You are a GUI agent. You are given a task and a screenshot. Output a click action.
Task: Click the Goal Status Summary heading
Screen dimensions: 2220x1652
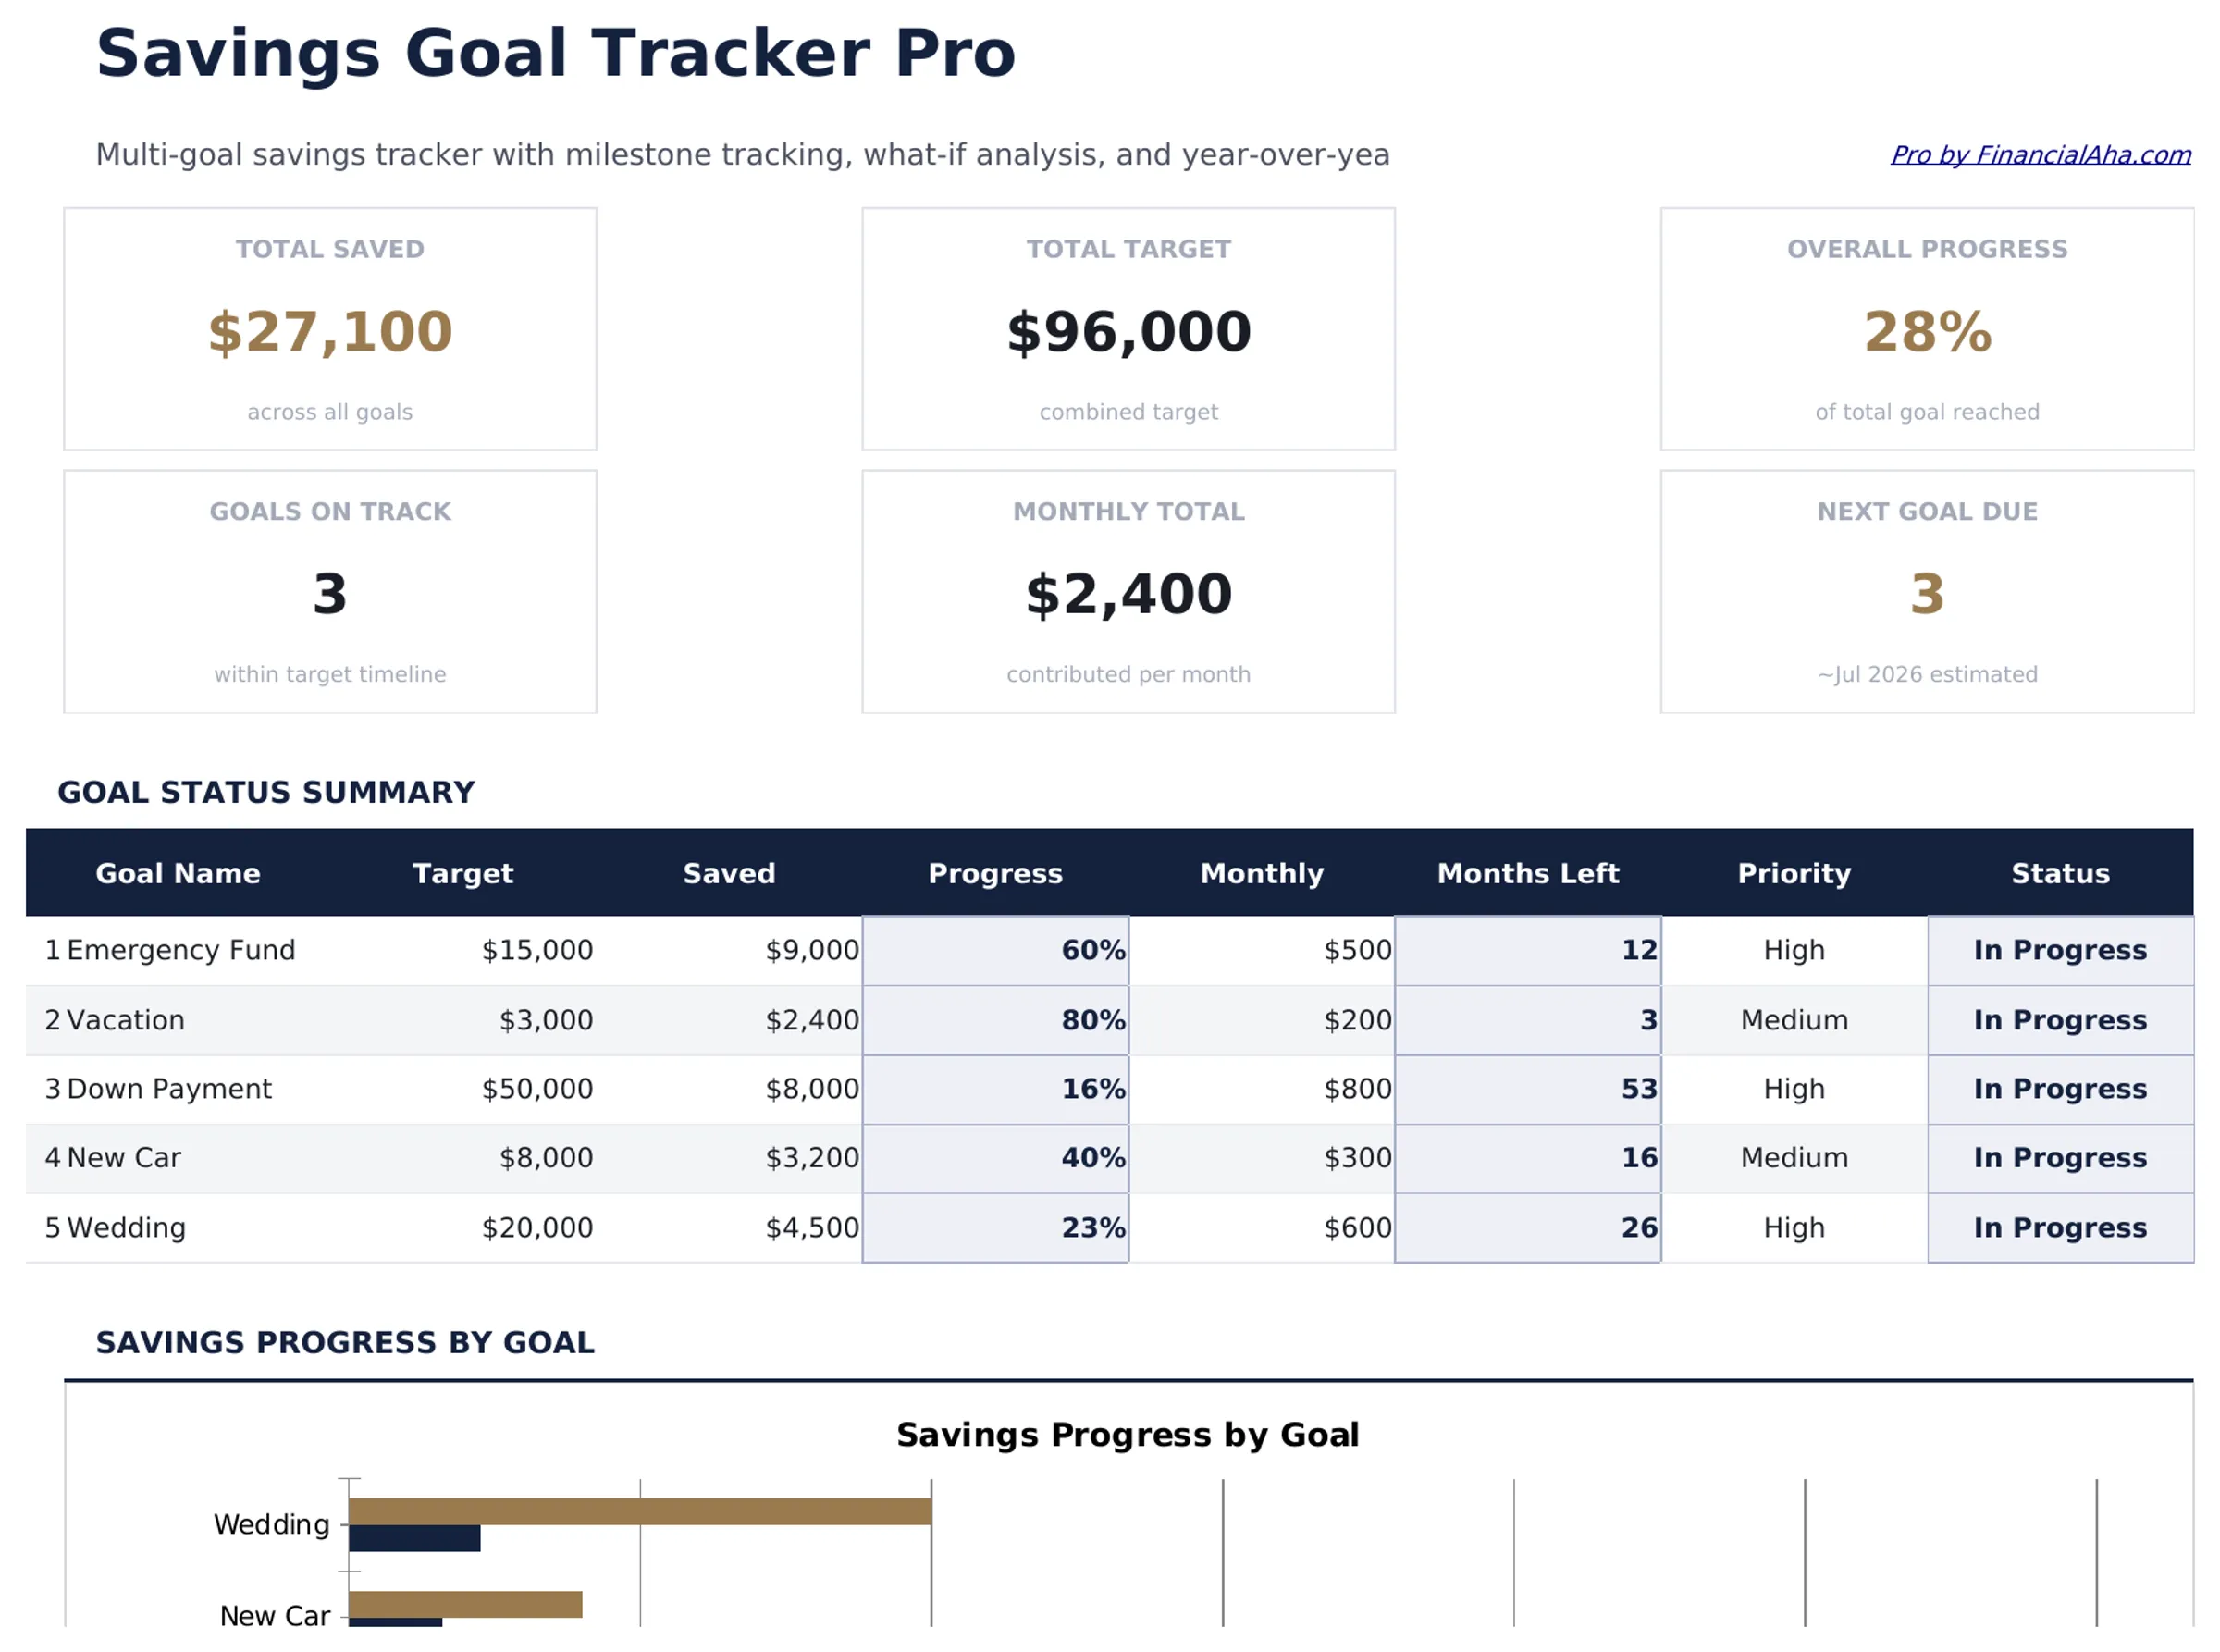(x=266, y=792)
